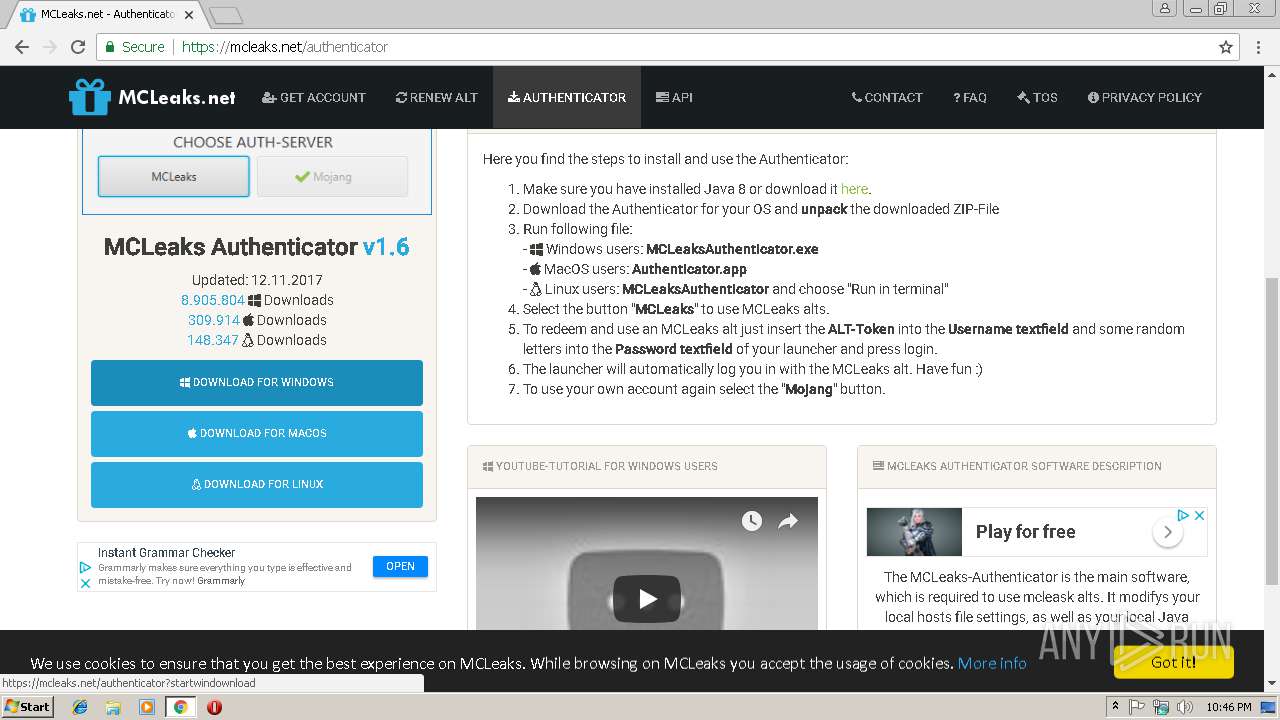Open the FAQ page

pos(970,97)
